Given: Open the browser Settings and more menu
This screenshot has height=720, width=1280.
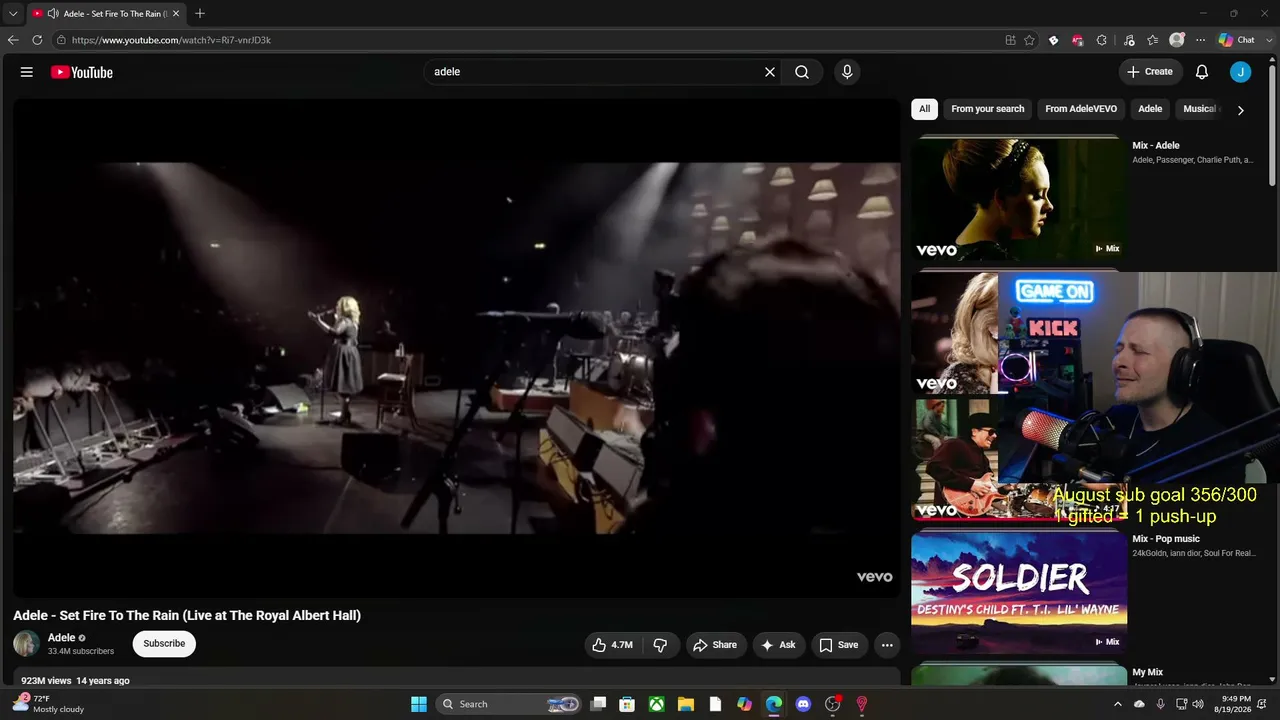Looking at the screenshot, I should 1200,40.
